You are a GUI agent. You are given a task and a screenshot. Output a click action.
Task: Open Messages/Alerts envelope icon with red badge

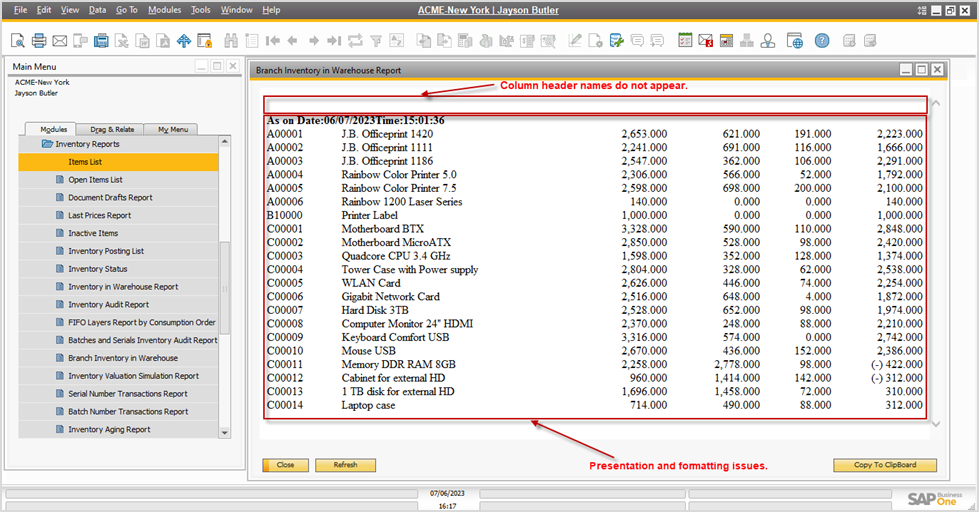(706, 41)
